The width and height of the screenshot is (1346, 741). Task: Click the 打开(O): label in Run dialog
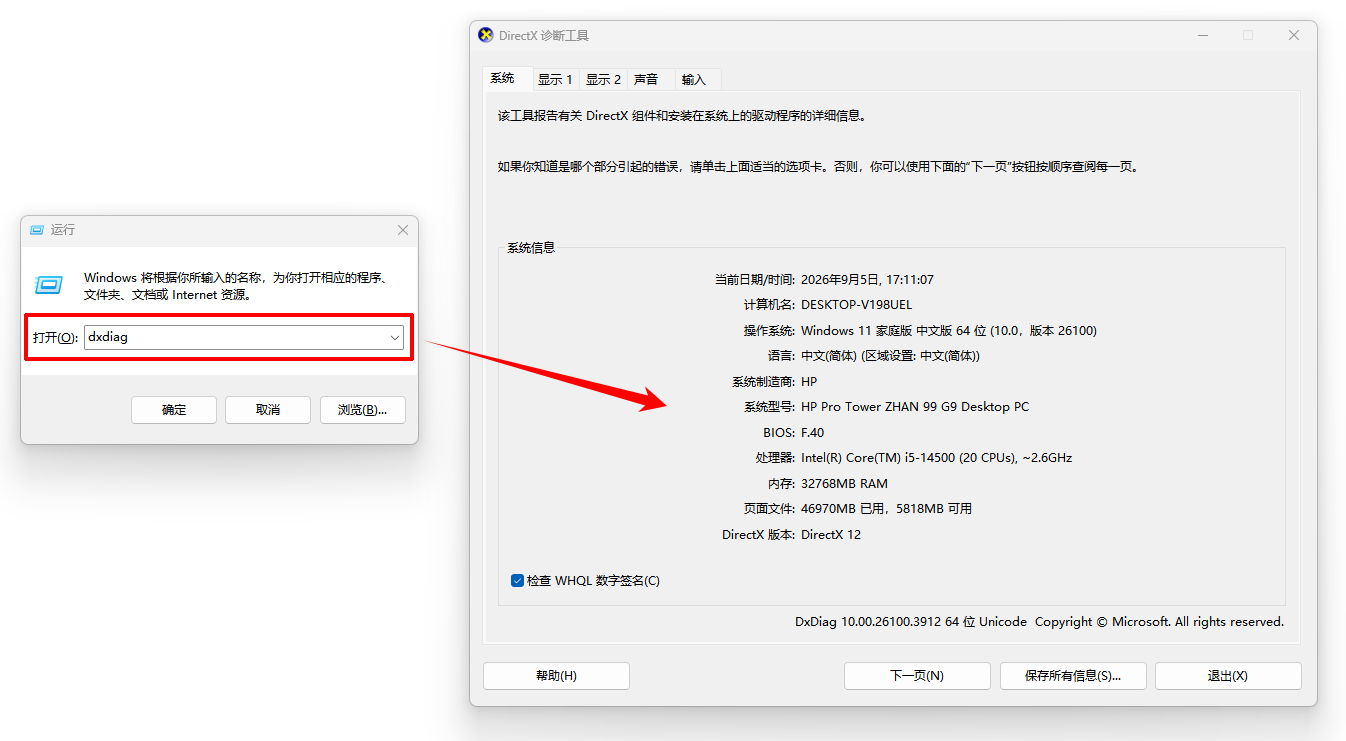55,338
